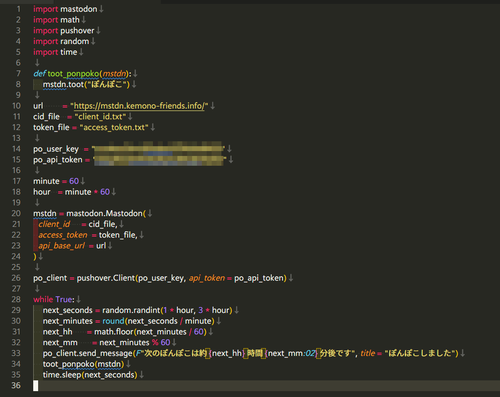Click 'import math' on line 2

[56, 20]
